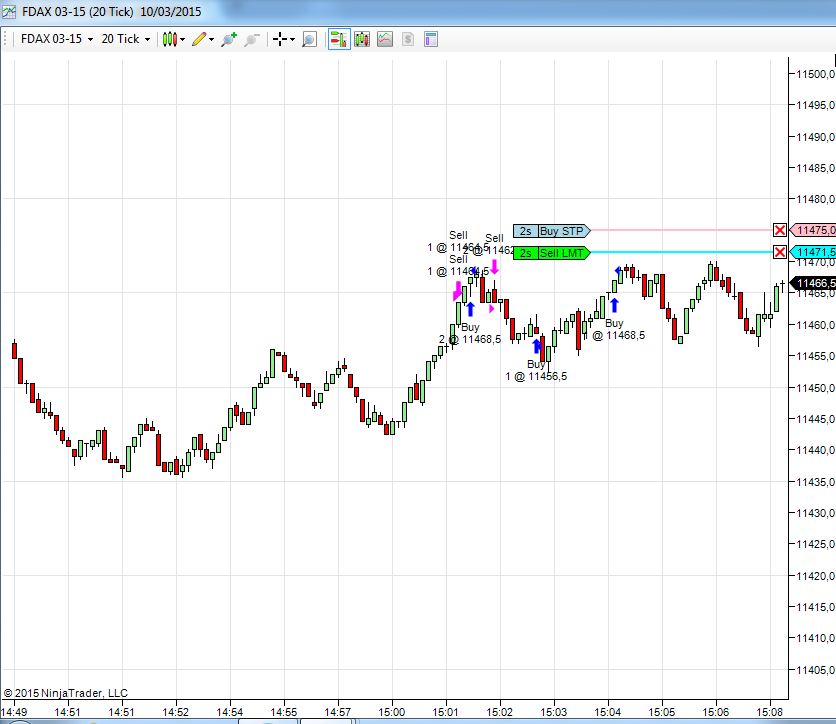
Task: Select the 2s Buy STP order flag
Action: (x=552, y=231)
